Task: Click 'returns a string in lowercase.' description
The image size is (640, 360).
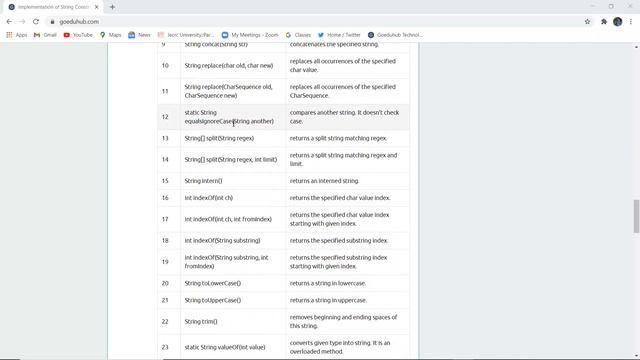Action: (328, 283)
